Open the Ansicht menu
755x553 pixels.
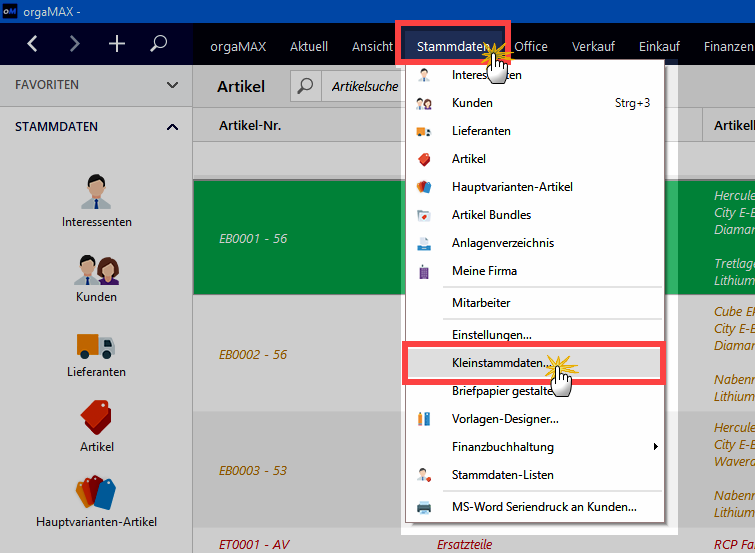372,47
